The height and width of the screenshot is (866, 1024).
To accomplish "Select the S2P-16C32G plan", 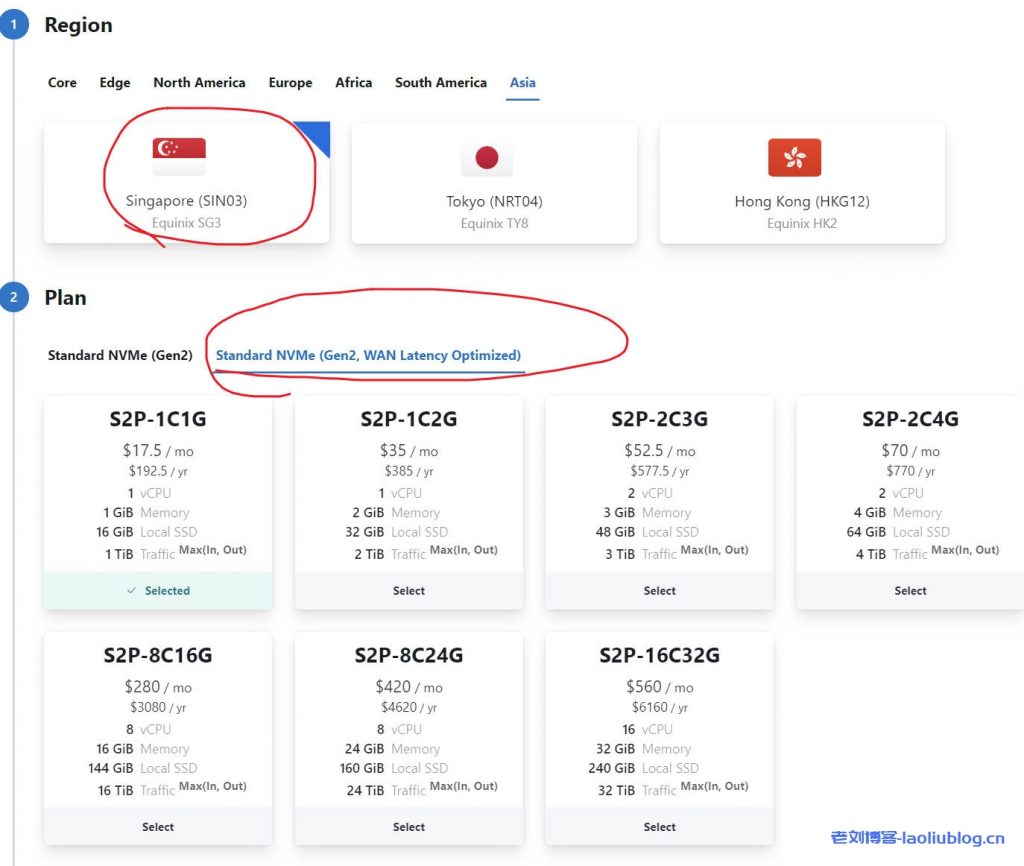I will point(659,826).
